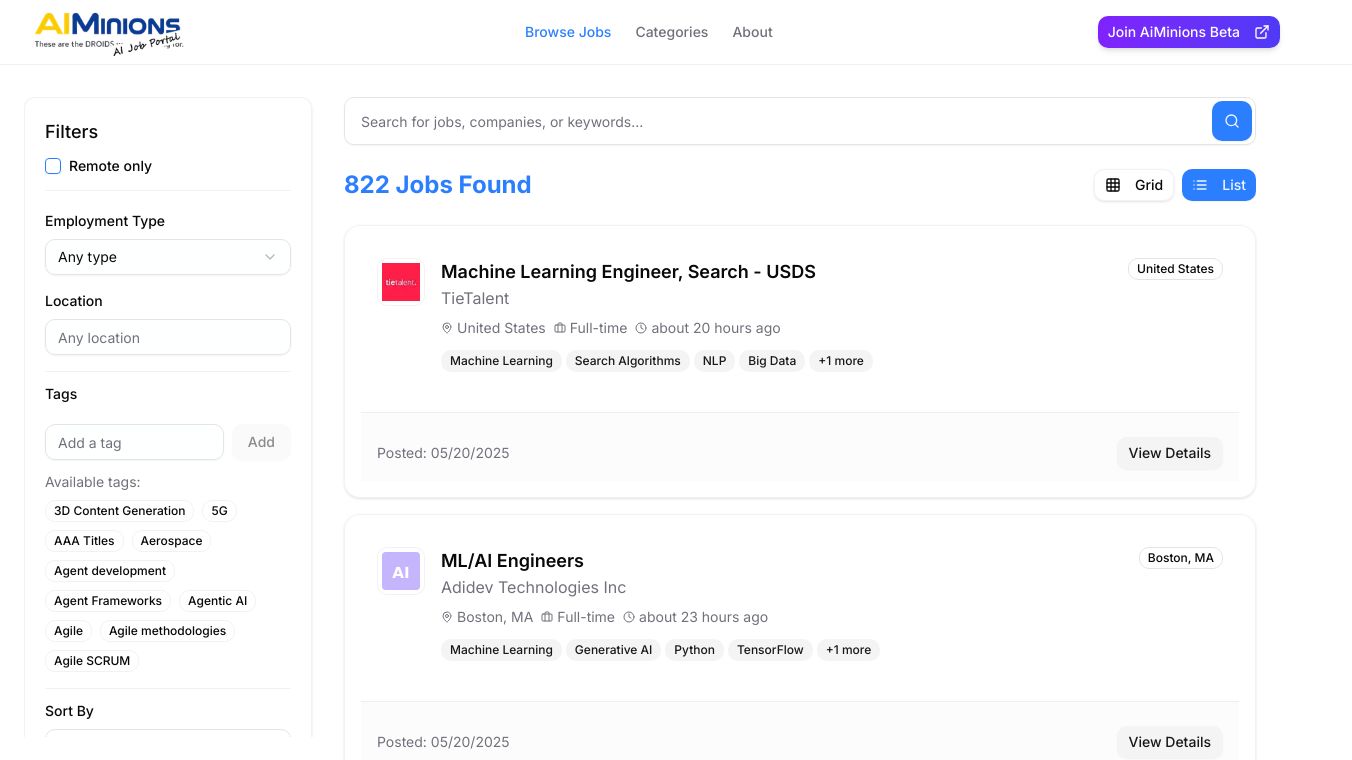Go to the About page
The width and height of the screenshot is (1352, 760).
(x=752, y=32)
